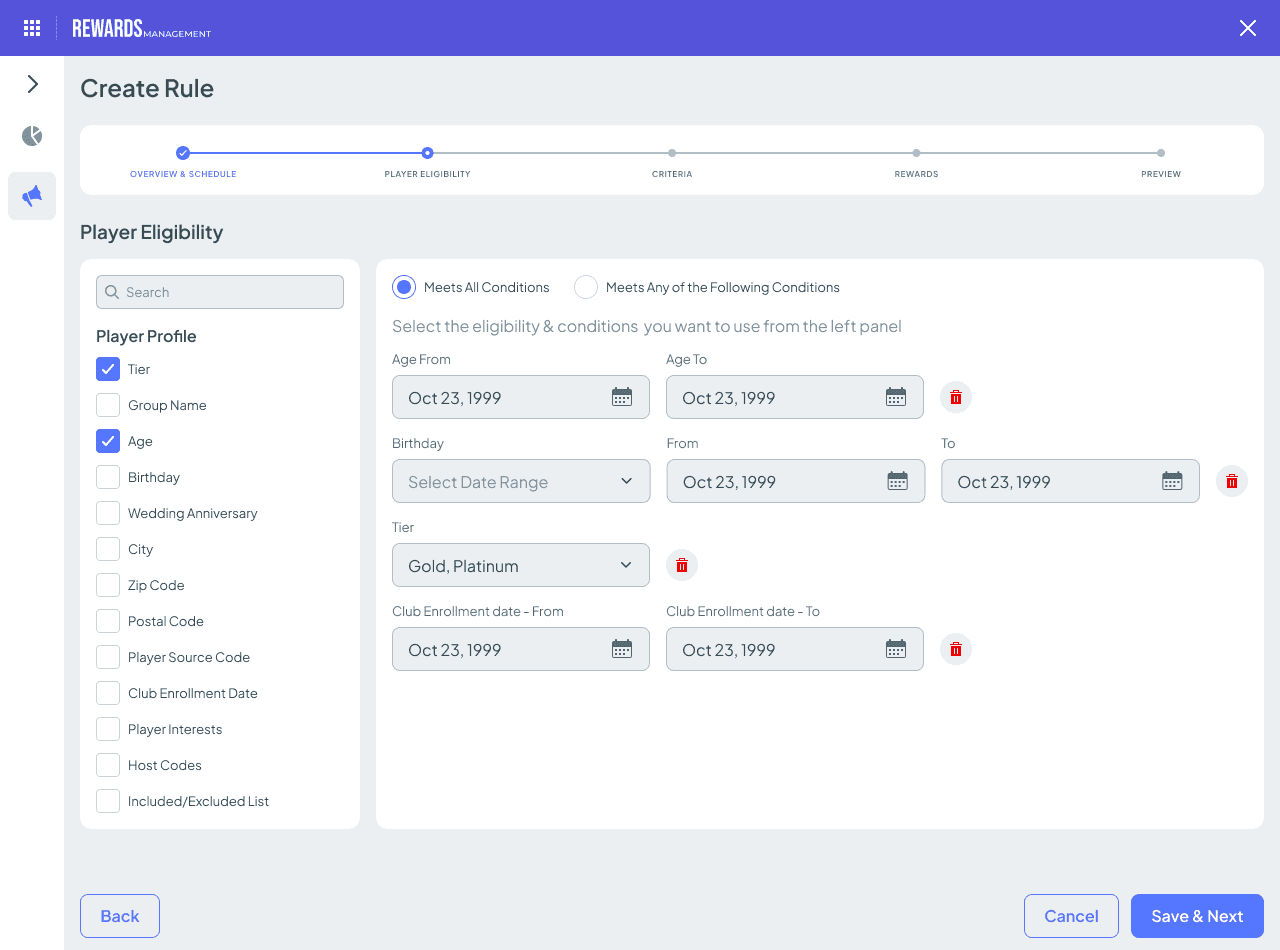Open the apps grid in the top bar
Viewport: 1280px width, 950px height.
coord(31,28)
